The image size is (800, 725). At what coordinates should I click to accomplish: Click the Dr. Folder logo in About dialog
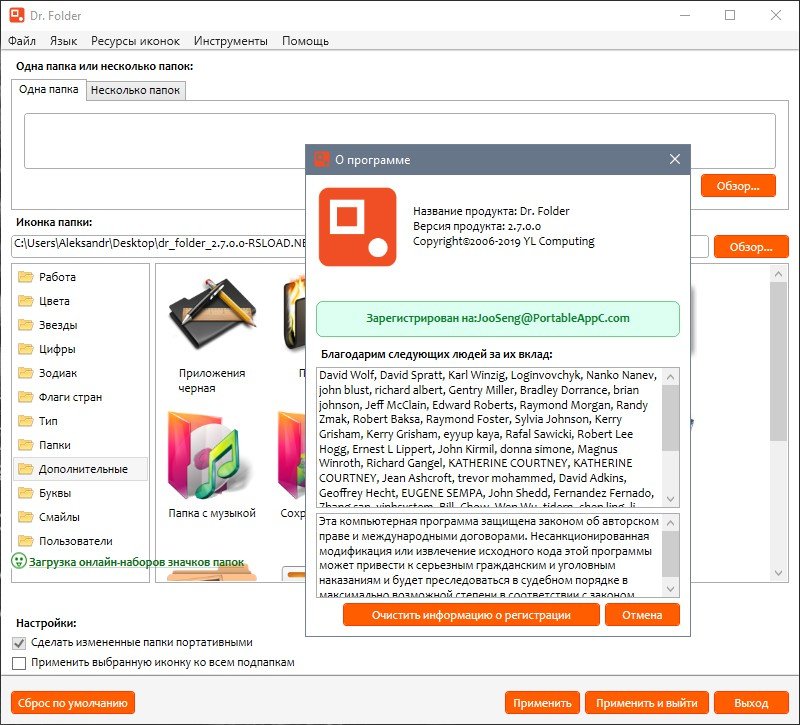coord(358,227)
